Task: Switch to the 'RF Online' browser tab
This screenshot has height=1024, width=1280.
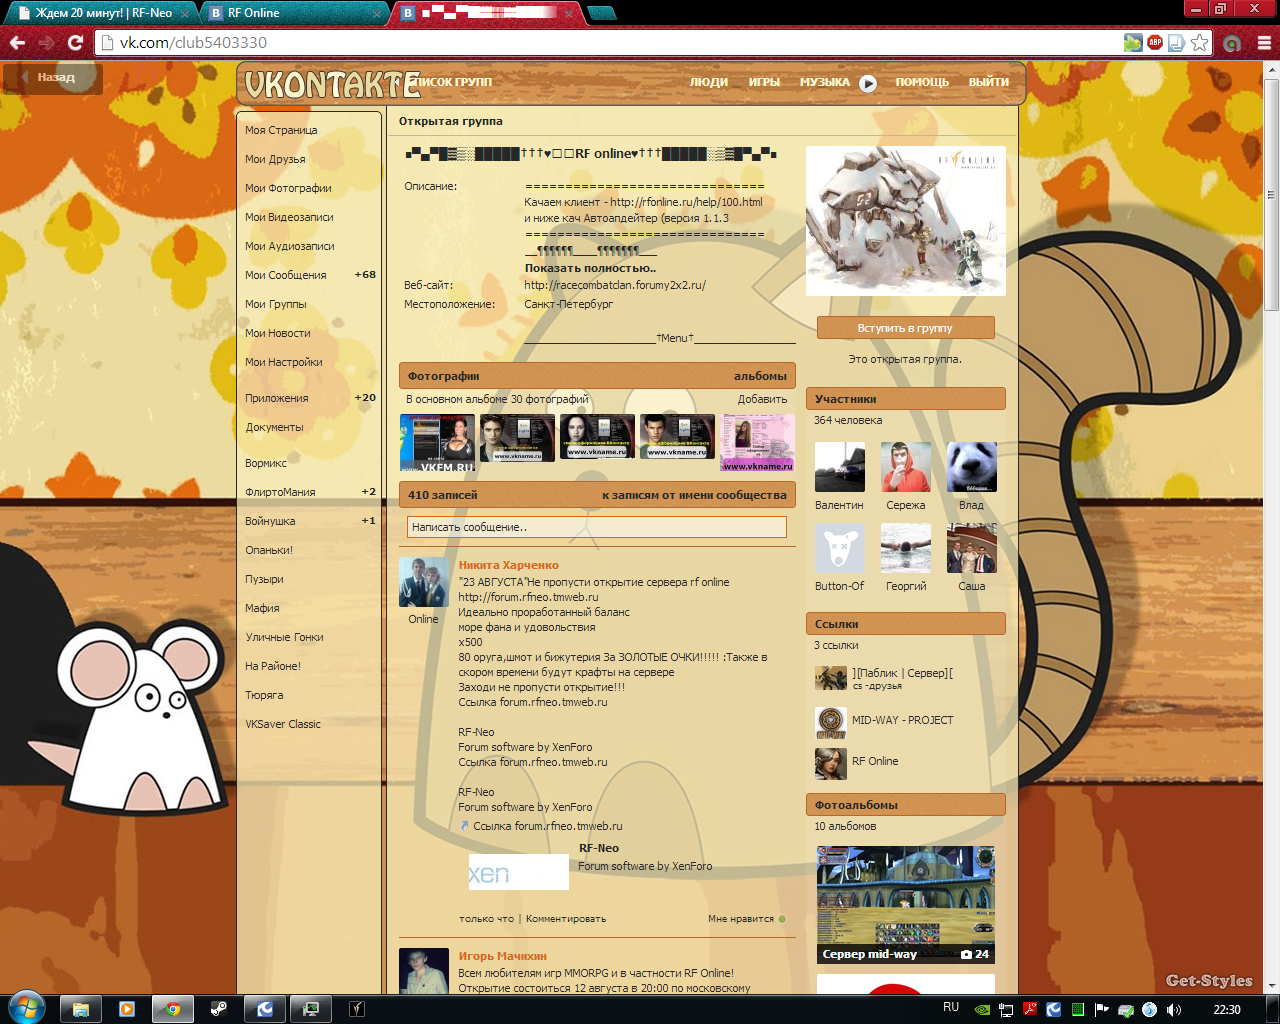Action: coord(294,13)
